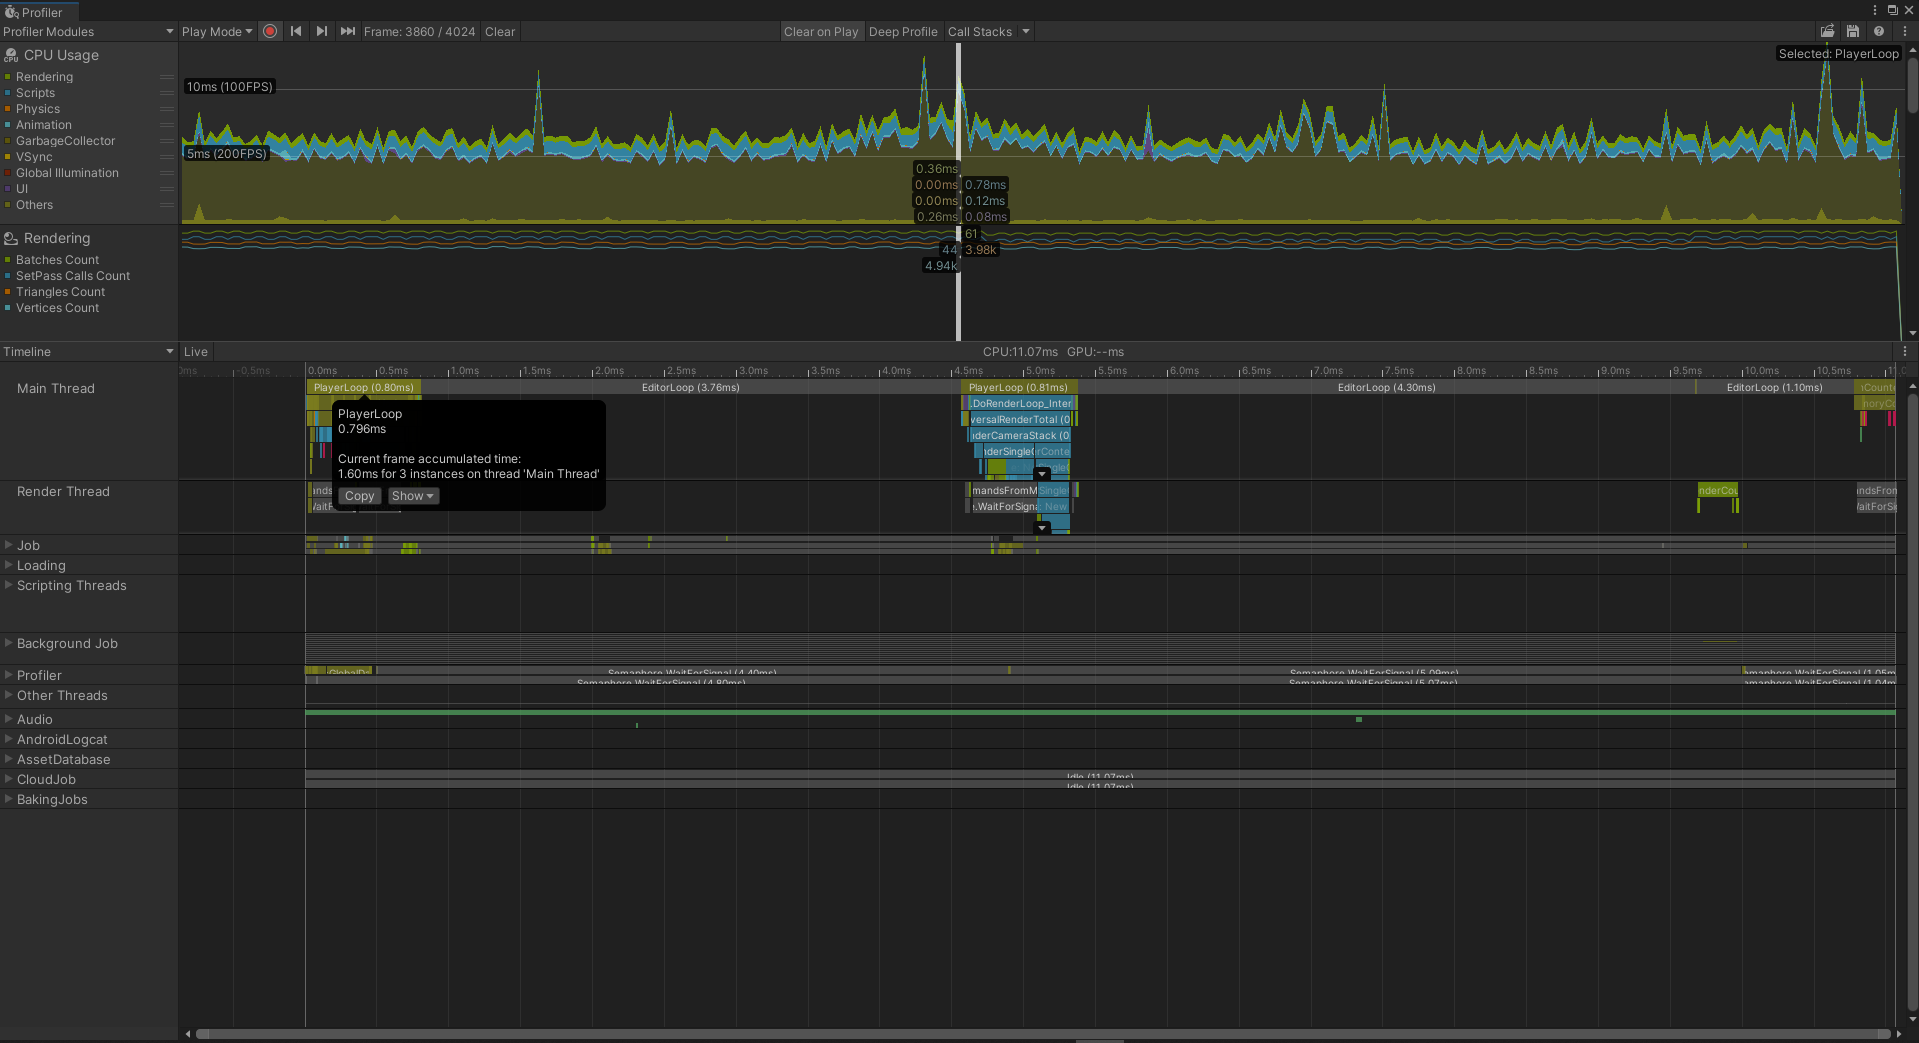The image size is (1919, 1043).
Task: Click the Rendering module icon
Action: [11, 238]
